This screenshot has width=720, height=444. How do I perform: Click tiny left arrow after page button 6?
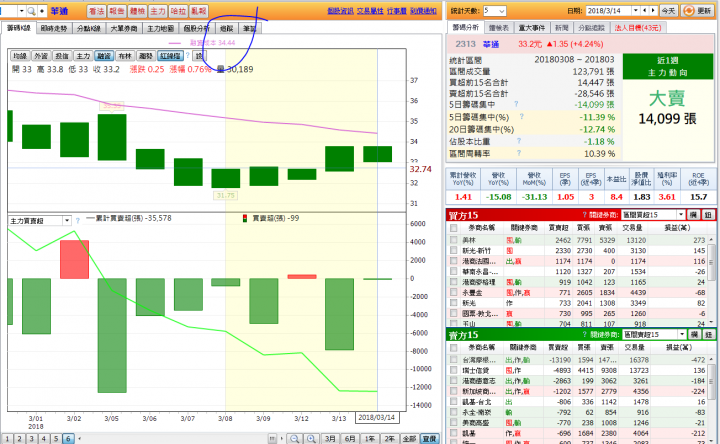[79, 438]
